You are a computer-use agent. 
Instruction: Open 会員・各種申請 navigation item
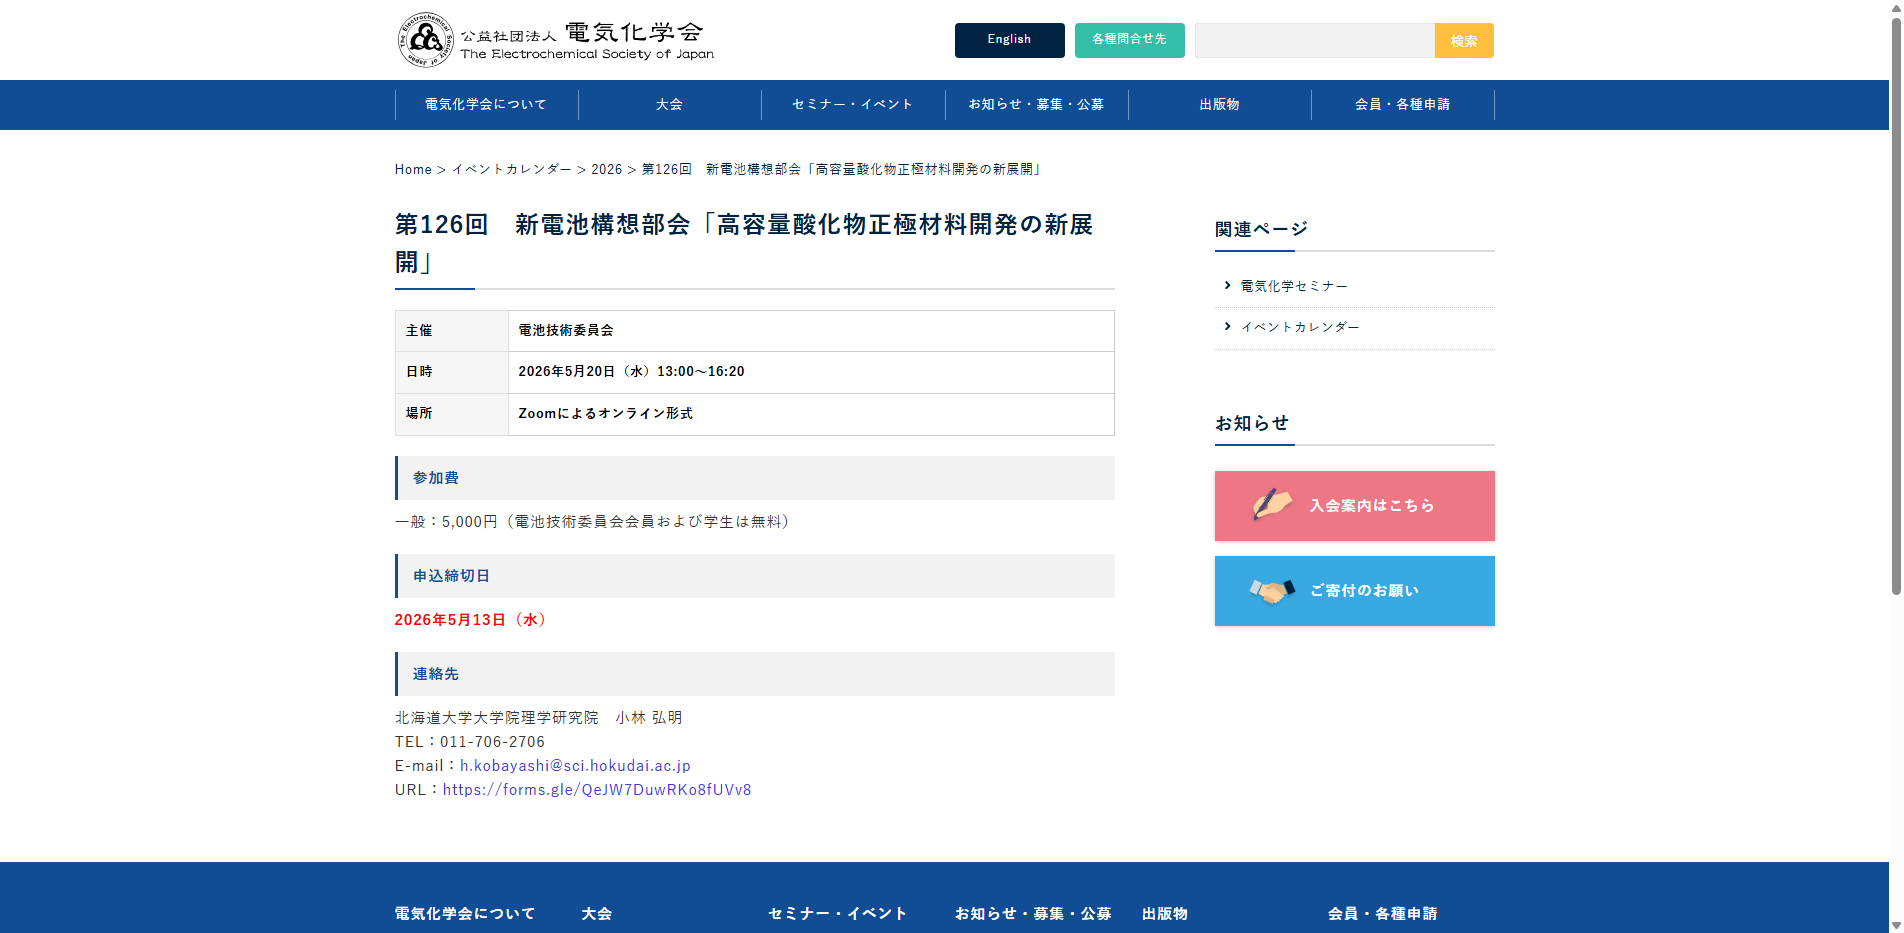(x=1402, y=105)
